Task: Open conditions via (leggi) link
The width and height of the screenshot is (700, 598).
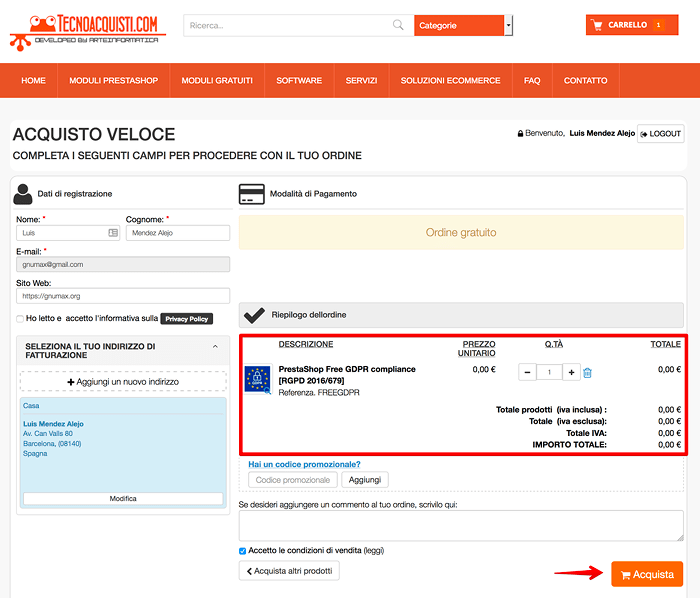Action: click(x=374, y=550)
